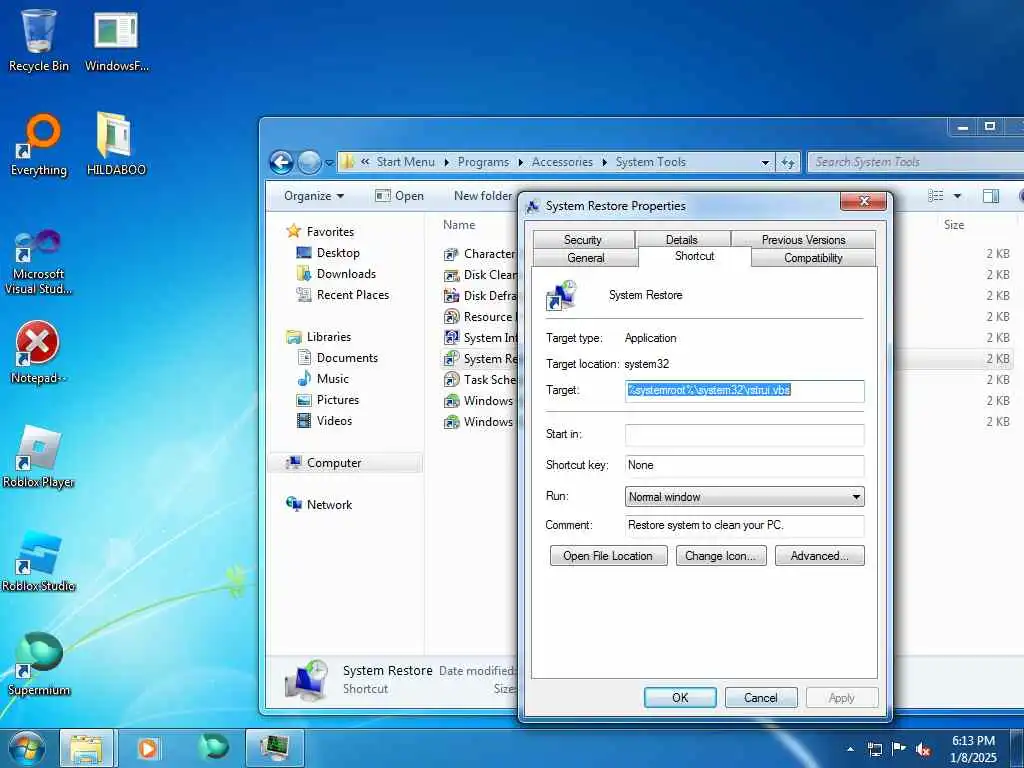
Task: Create a New folder from the toolbar
Action: point(483,196)
